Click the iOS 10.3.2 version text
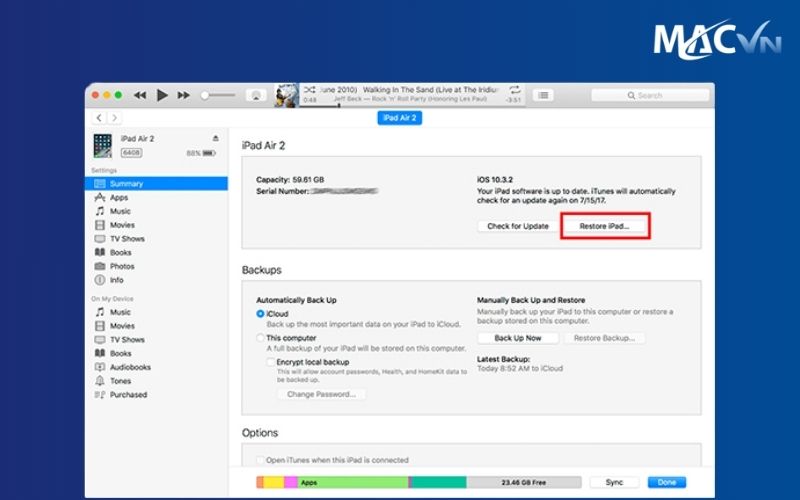Viewport: 800px width, 500px height. [x=495, y=180]
